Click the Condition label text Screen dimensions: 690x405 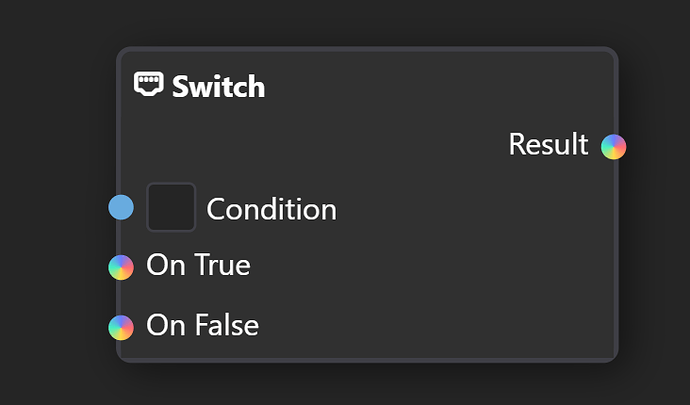point(271,210)
